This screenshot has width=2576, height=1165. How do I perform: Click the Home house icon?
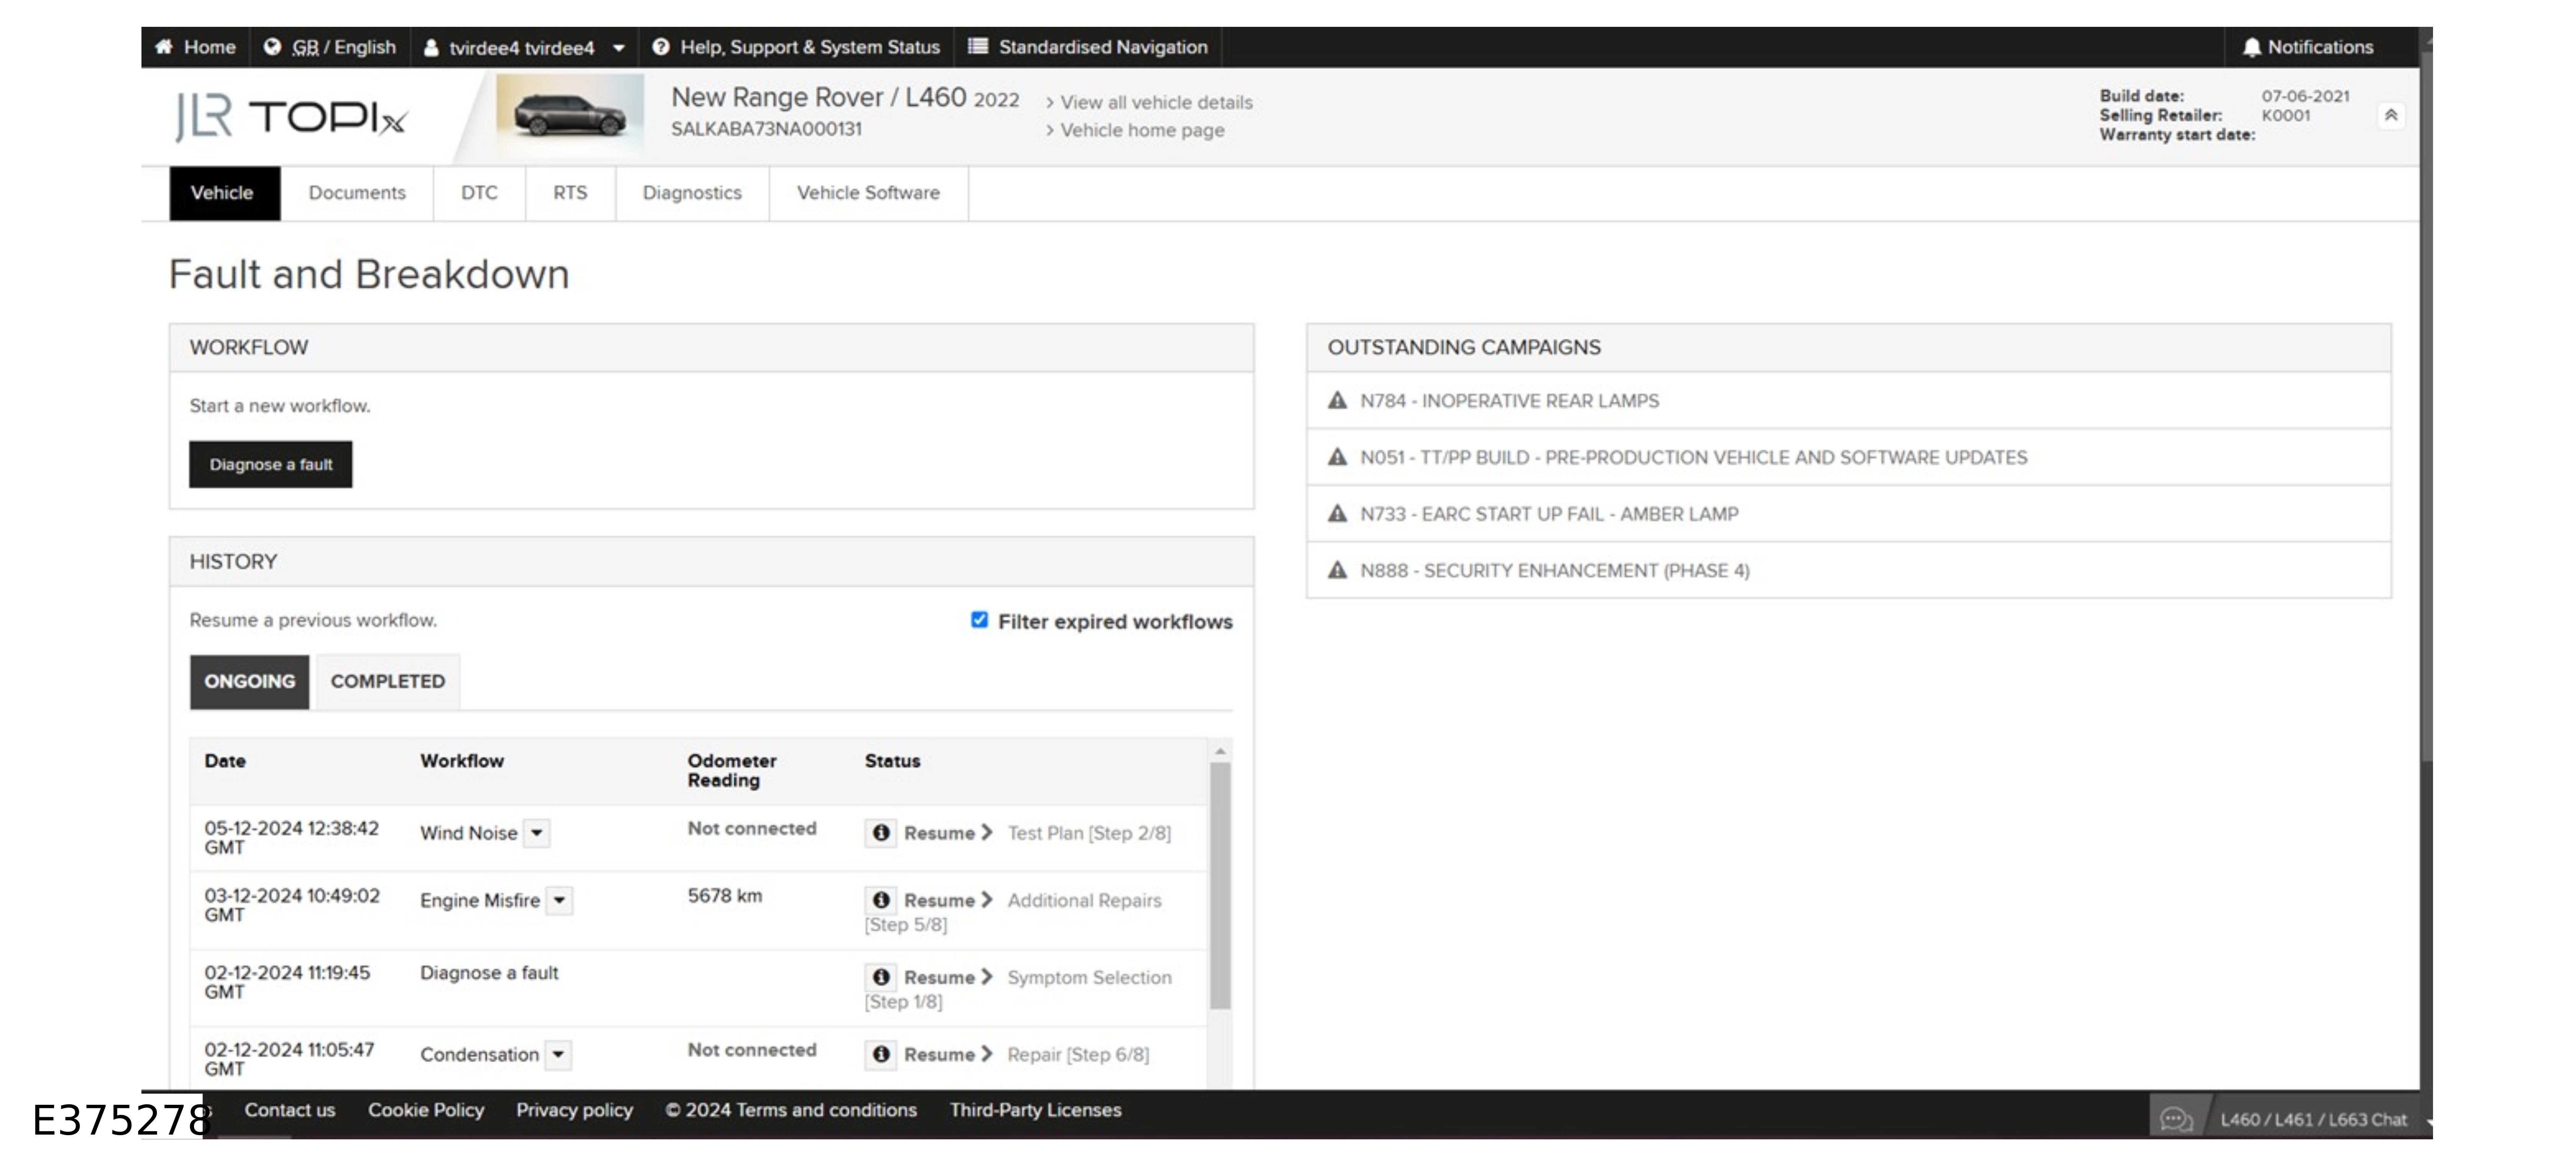(164, 47)
